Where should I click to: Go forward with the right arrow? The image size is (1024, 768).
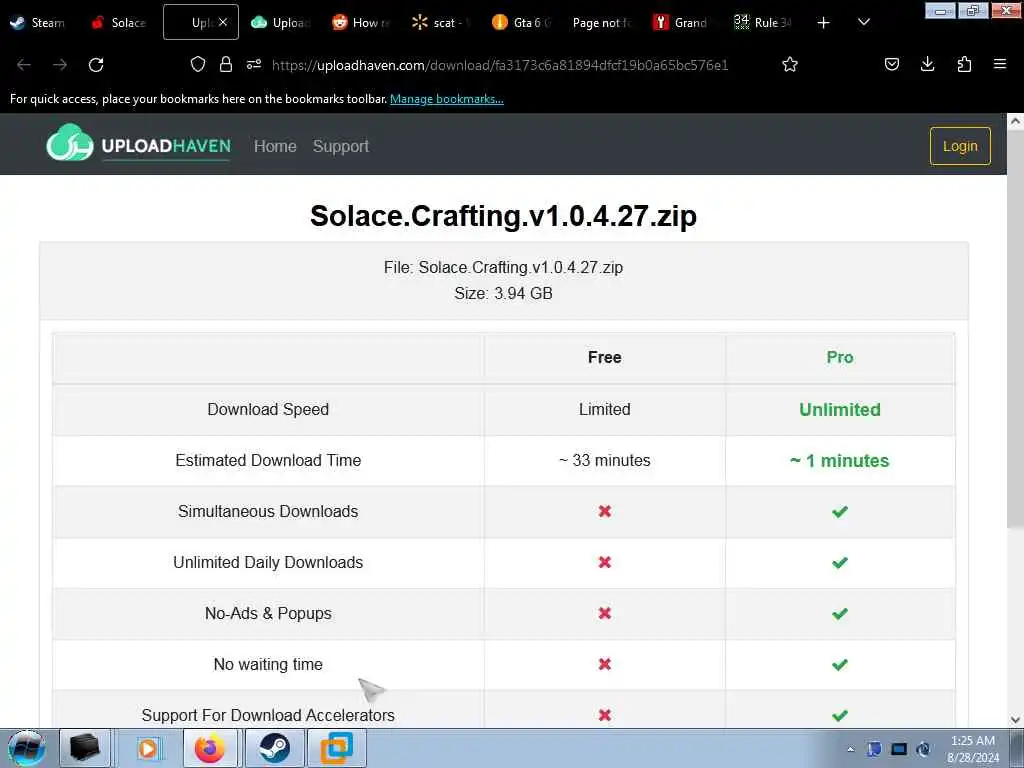point(60,65)
